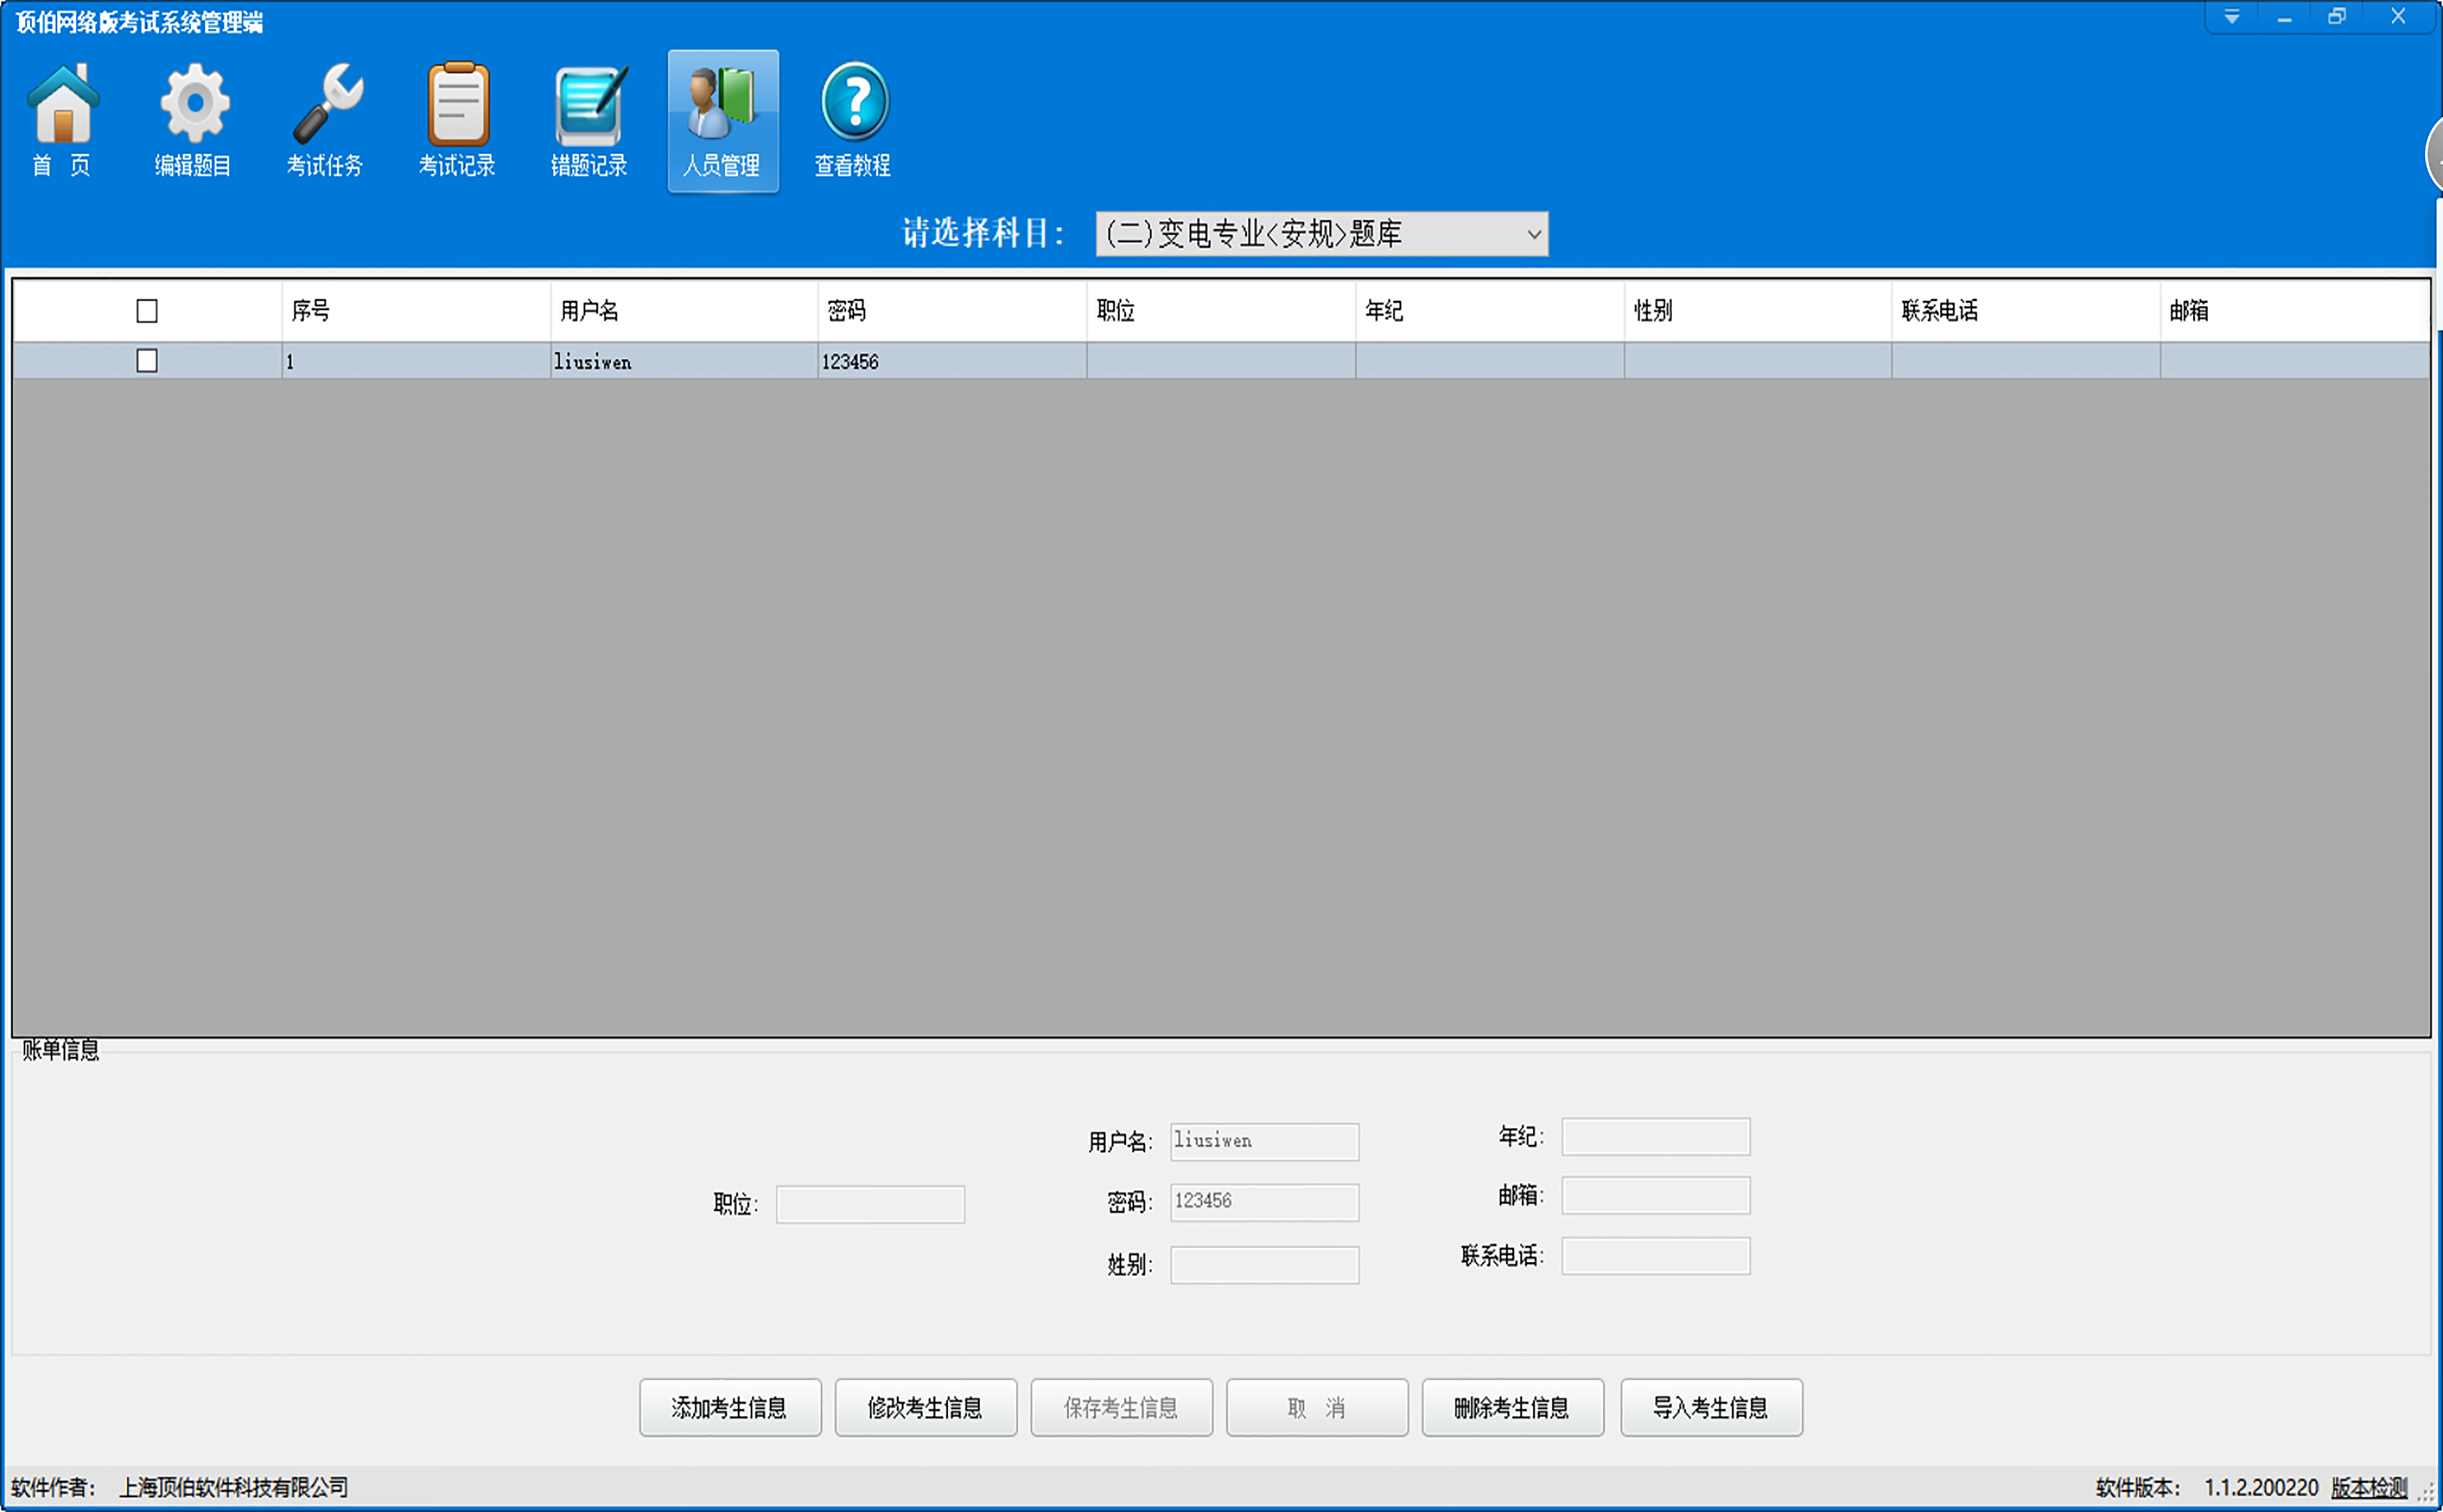2443x1512 pixels.
Task: Tick the checkbox for liusiwen row
Action: click(x=147, y=361)
